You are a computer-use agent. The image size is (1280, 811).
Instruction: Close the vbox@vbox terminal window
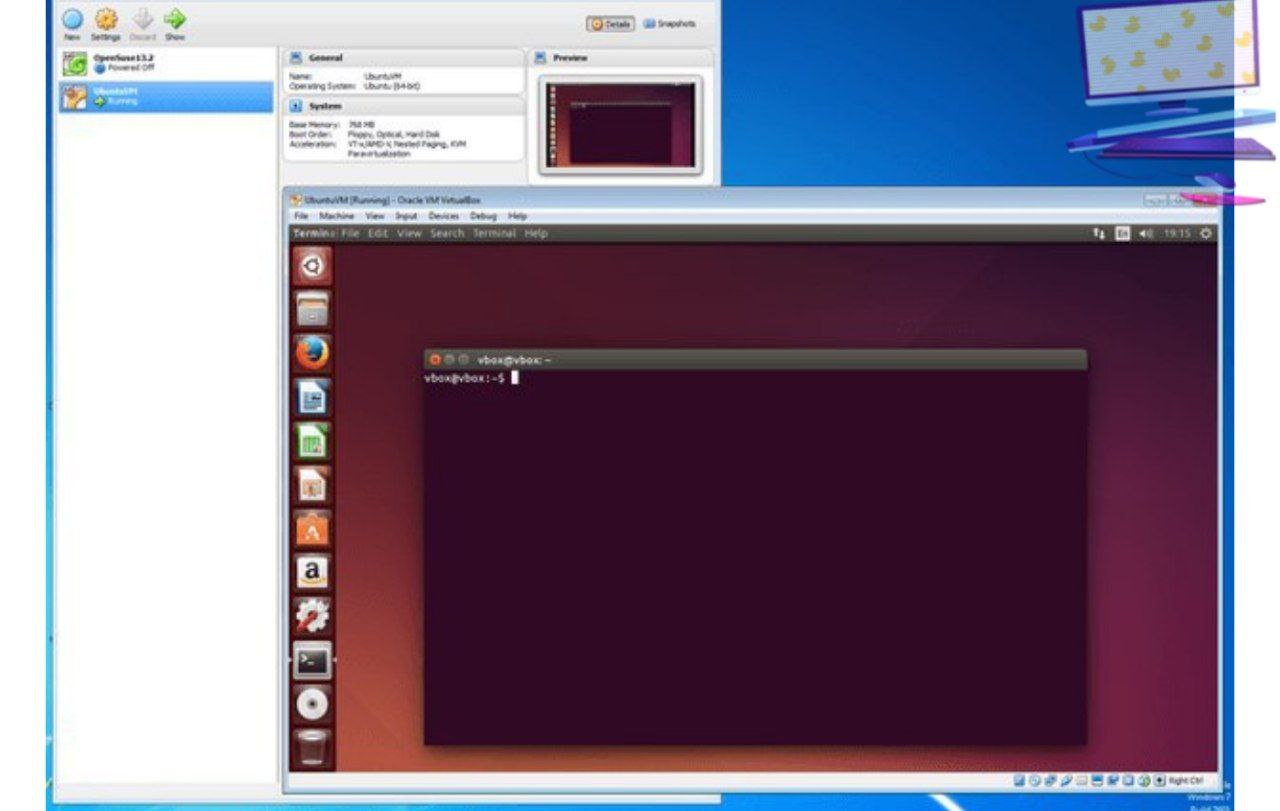coord(435,359)
